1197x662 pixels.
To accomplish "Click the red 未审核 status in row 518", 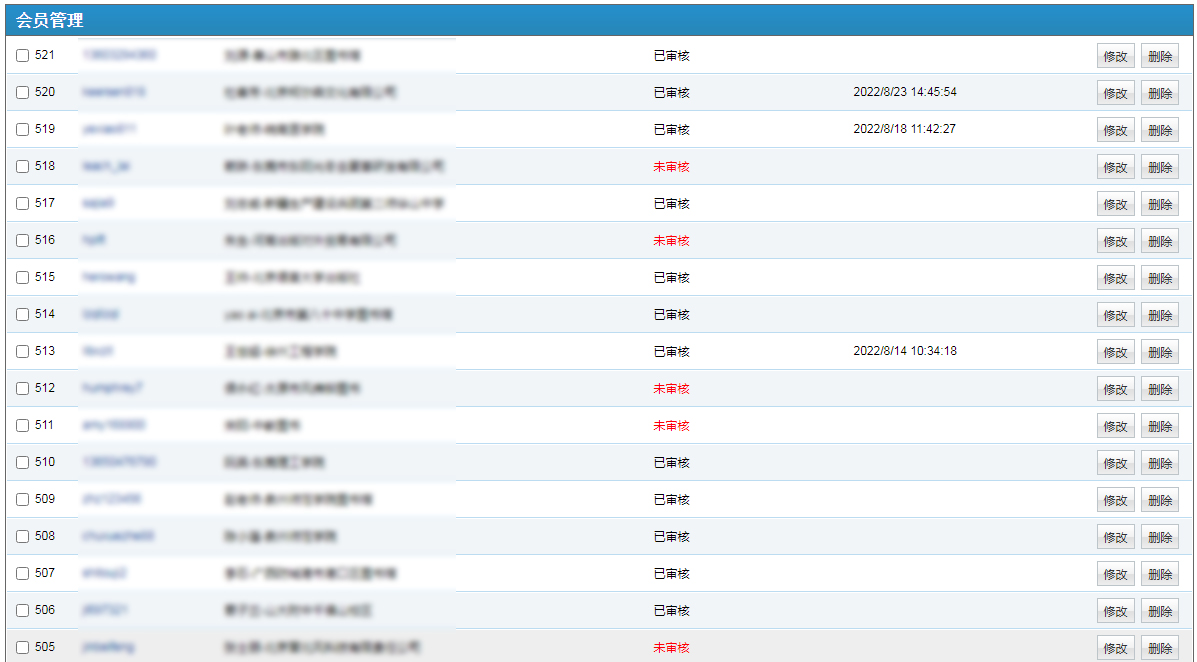I will [671, 167].
